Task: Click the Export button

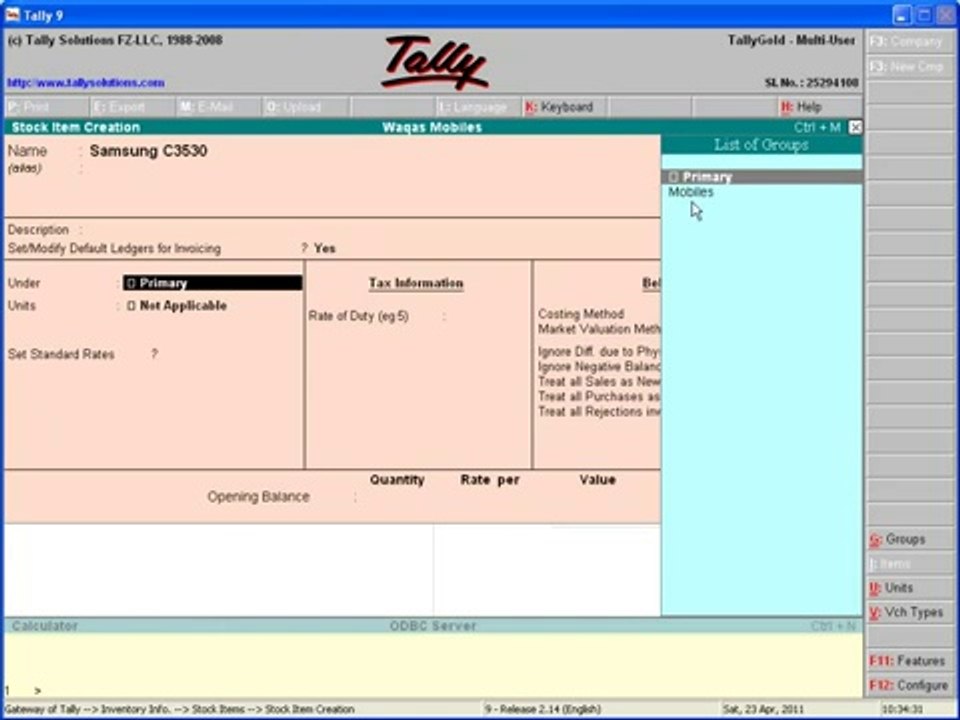Action: (x=133, y=107)
